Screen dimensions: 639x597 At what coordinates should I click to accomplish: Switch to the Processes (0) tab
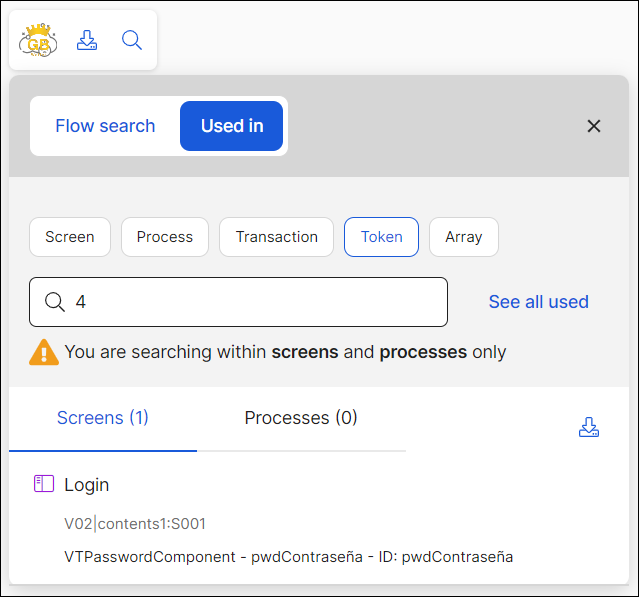pos(301,418)
